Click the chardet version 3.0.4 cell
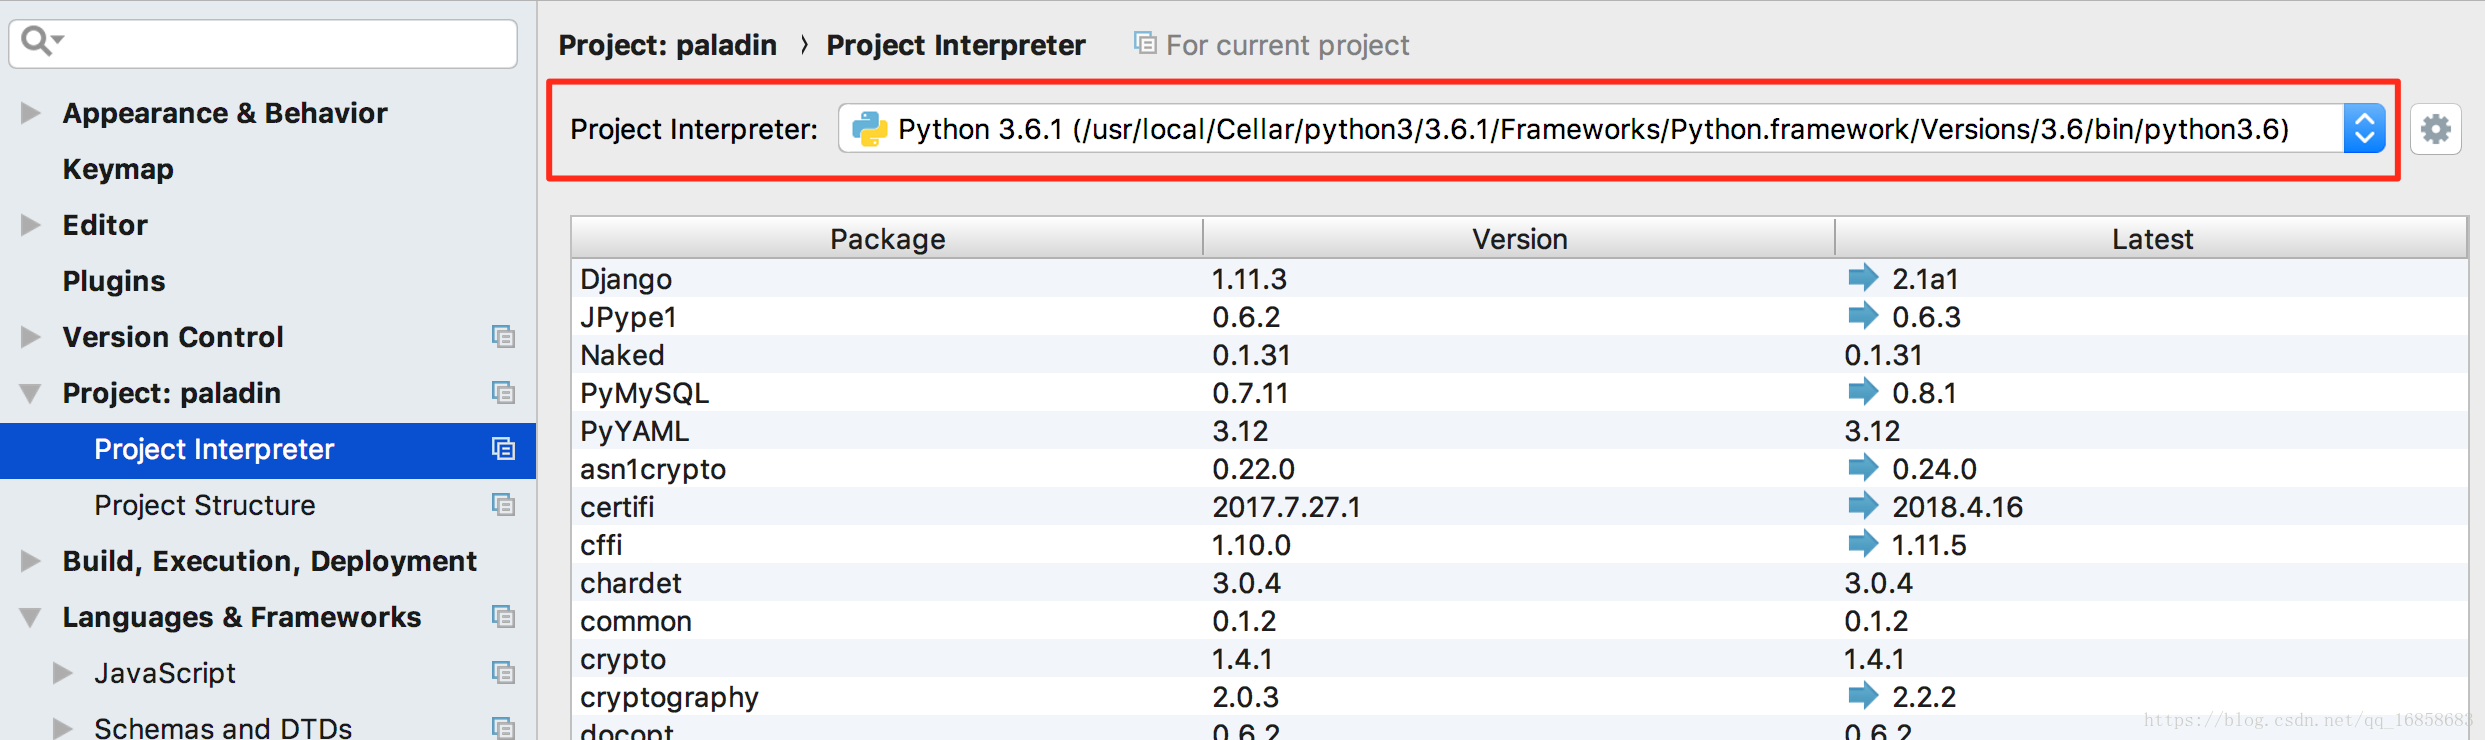Screen dimensions: 2485x740 pos(1246,583)
